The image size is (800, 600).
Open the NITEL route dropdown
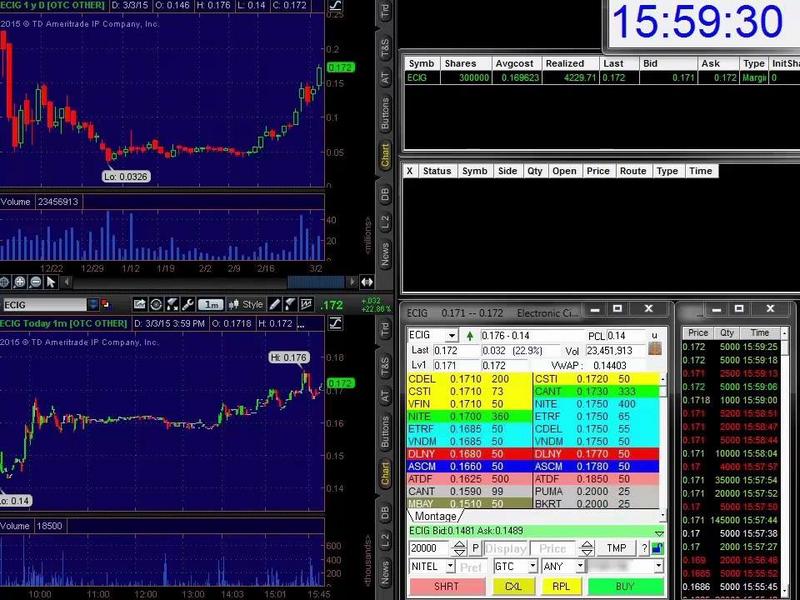450,566
